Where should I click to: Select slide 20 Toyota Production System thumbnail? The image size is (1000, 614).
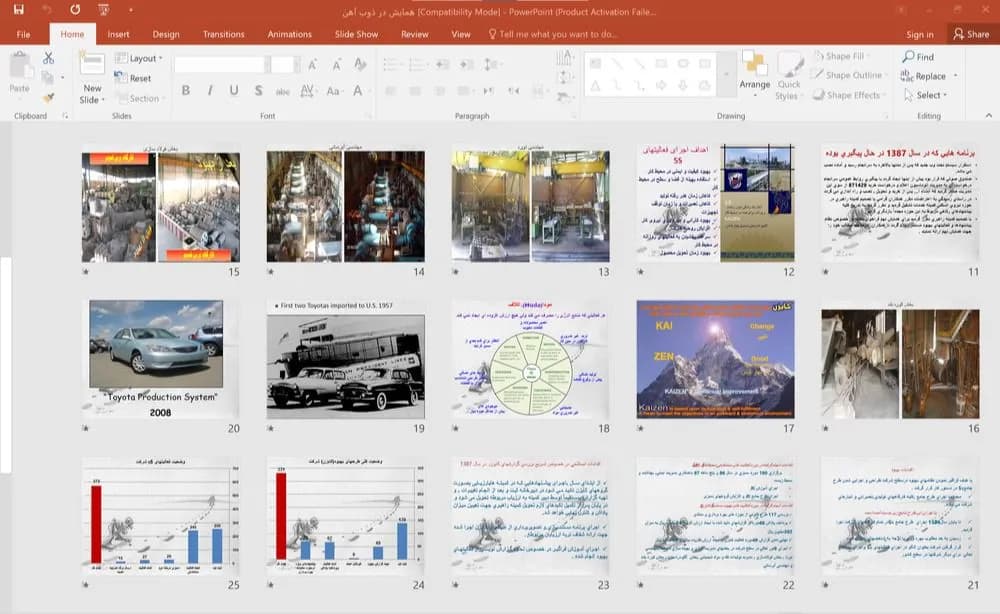[x=160, y=359]
